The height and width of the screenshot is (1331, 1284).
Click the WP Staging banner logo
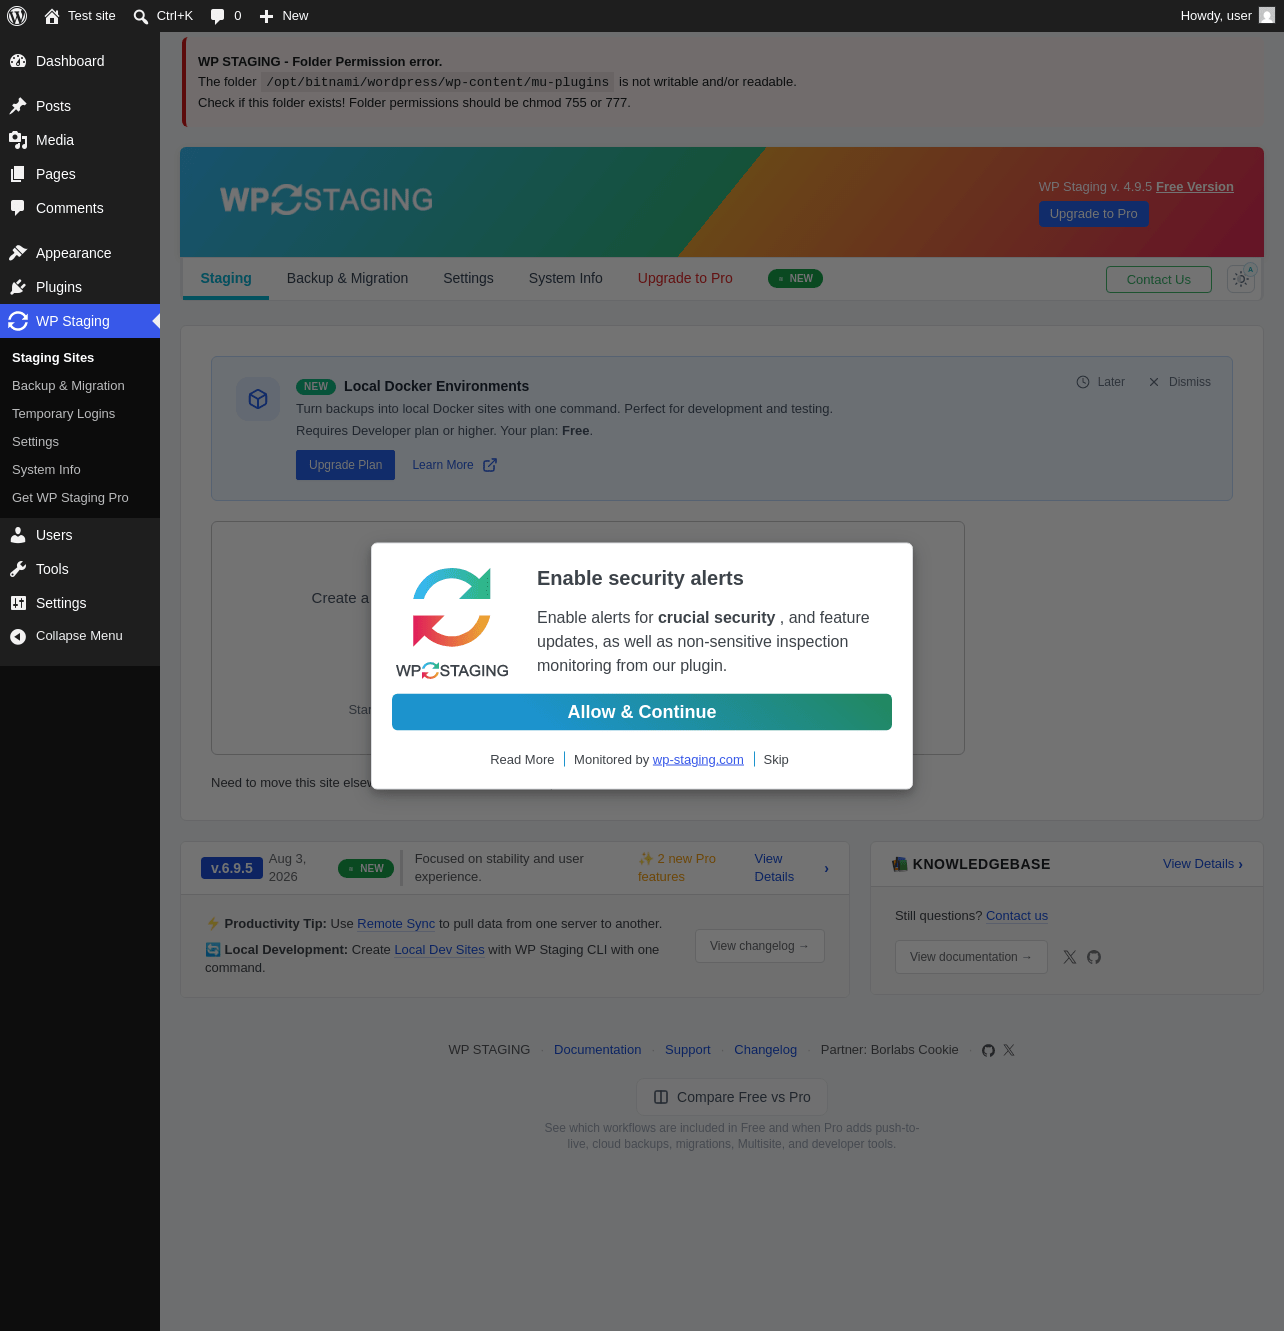tap(326, 200)
